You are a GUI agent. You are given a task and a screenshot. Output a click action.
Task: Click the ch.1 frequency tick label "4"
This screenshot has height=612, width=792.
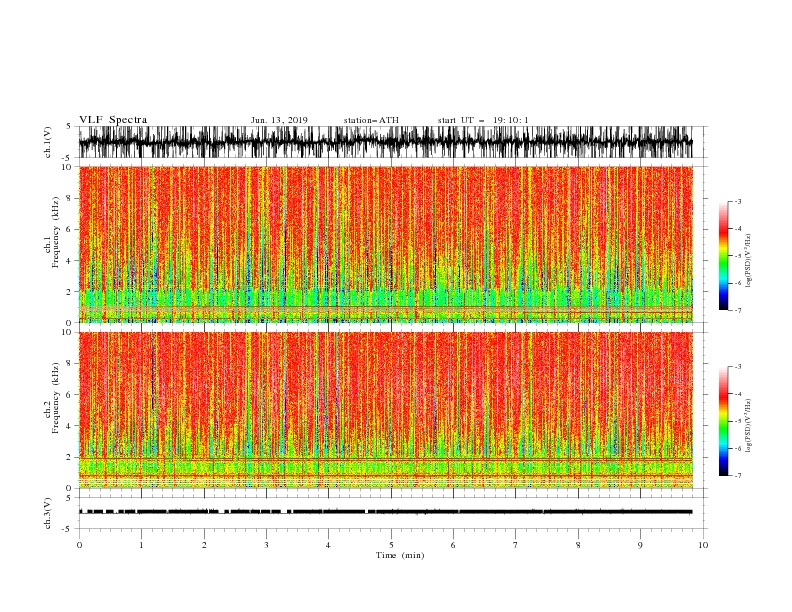coord(69,261)
